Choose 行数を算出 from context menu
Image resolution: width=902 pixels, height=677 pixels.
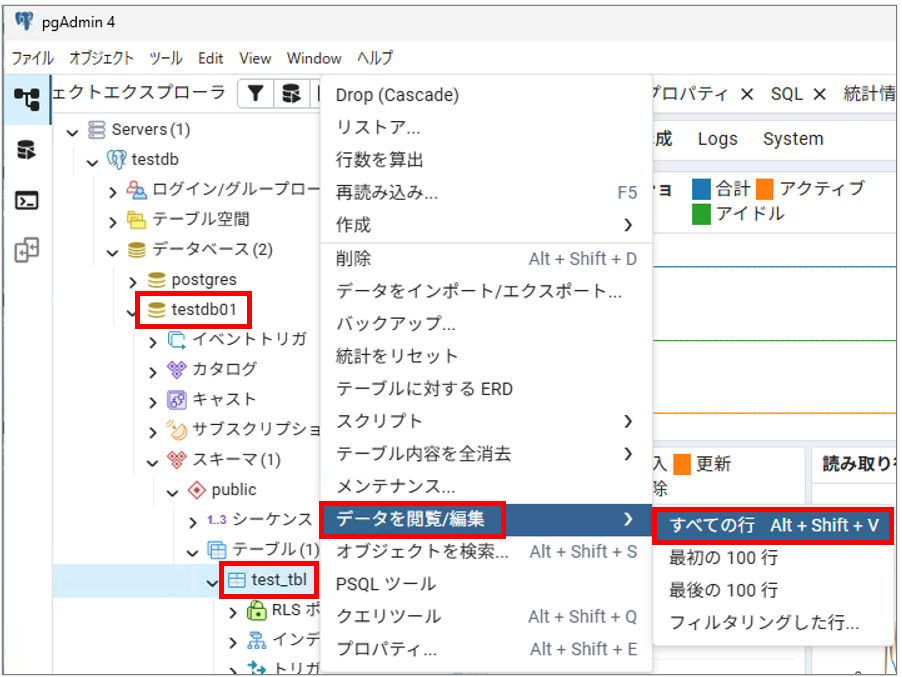[x=486, y=159]
